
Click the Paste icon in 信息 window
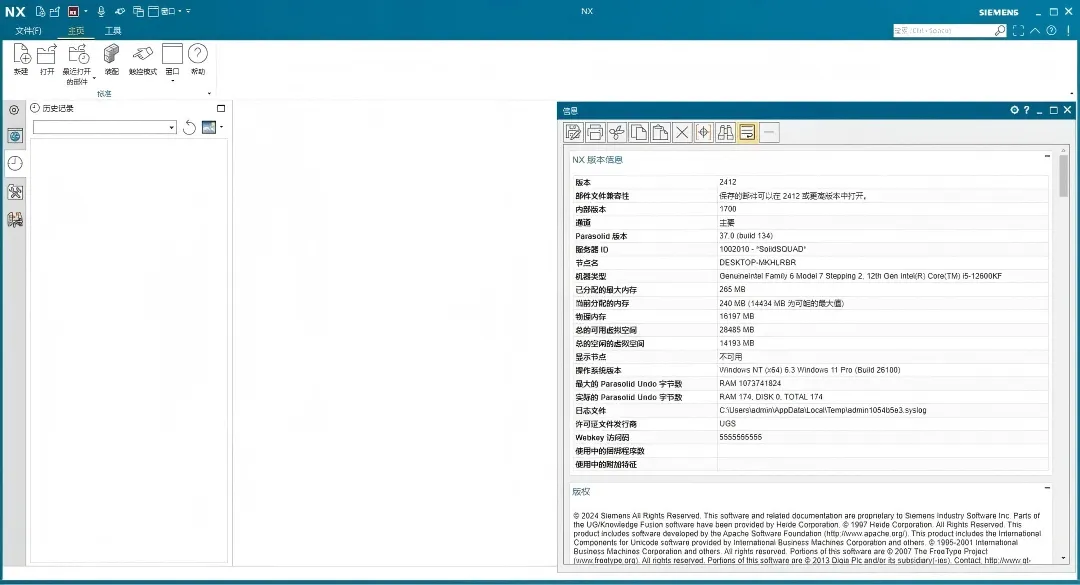pyautogui.click(x=660, y=132)
